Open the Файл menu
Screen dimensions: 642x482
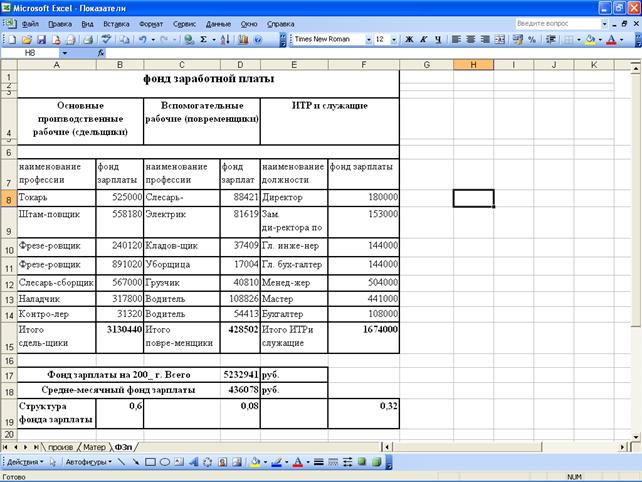[30, 24]
